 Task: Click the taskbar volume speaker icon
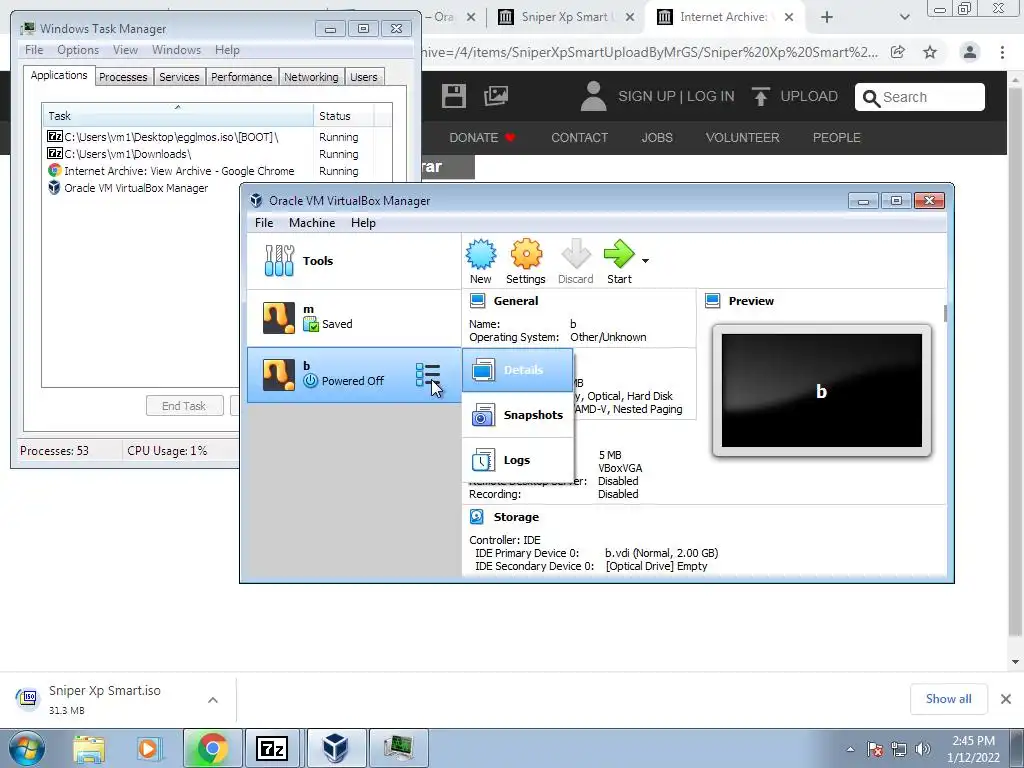(922, 749)
